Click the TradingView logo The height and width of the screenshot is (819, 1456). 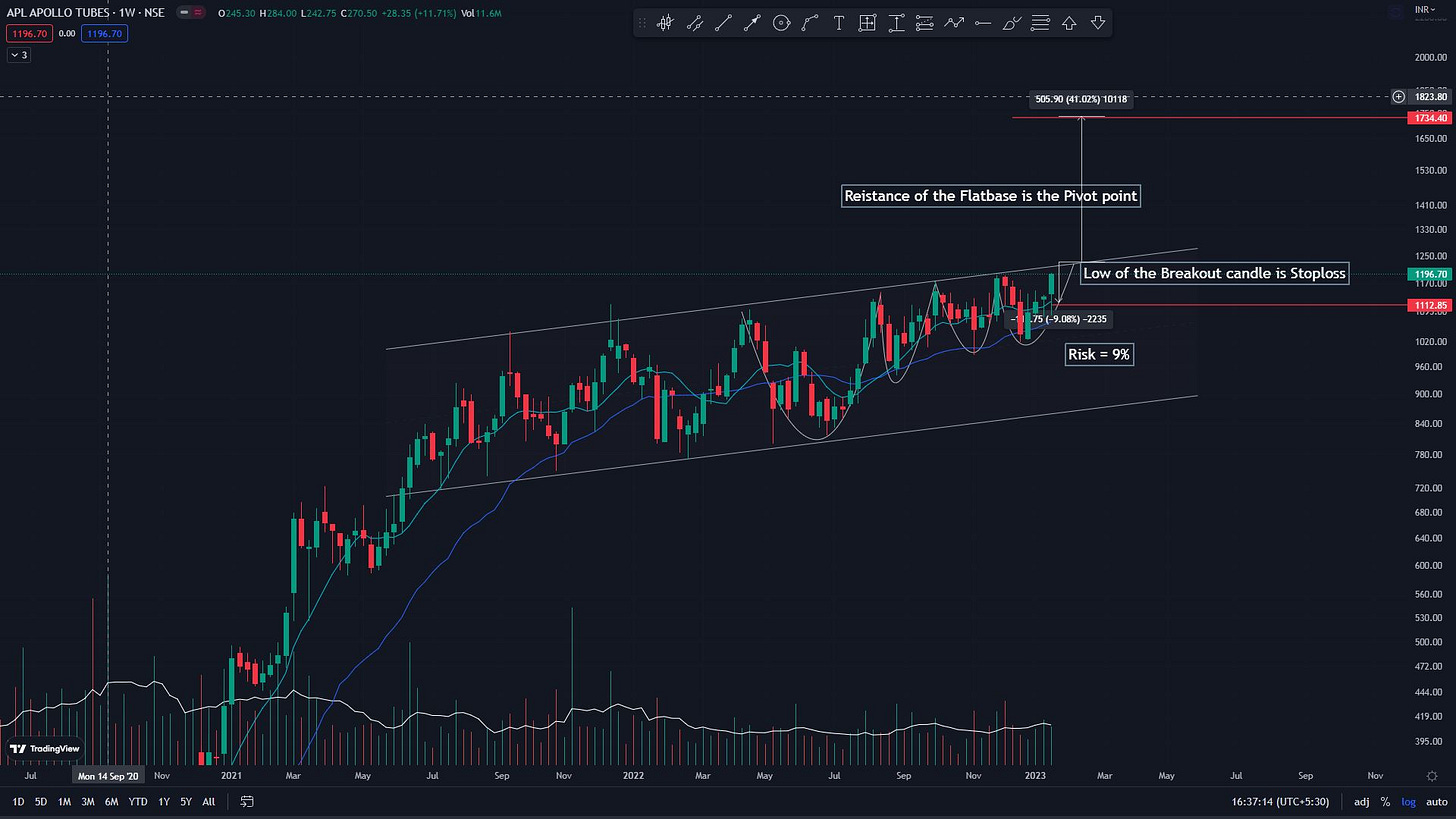(45, 748)
